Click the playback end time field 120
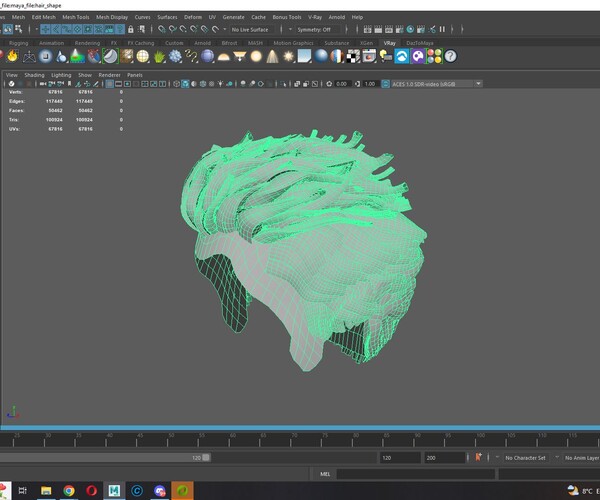Image resolution: width=600 pixels, height=500 pixels. click(x=399, y=458)
